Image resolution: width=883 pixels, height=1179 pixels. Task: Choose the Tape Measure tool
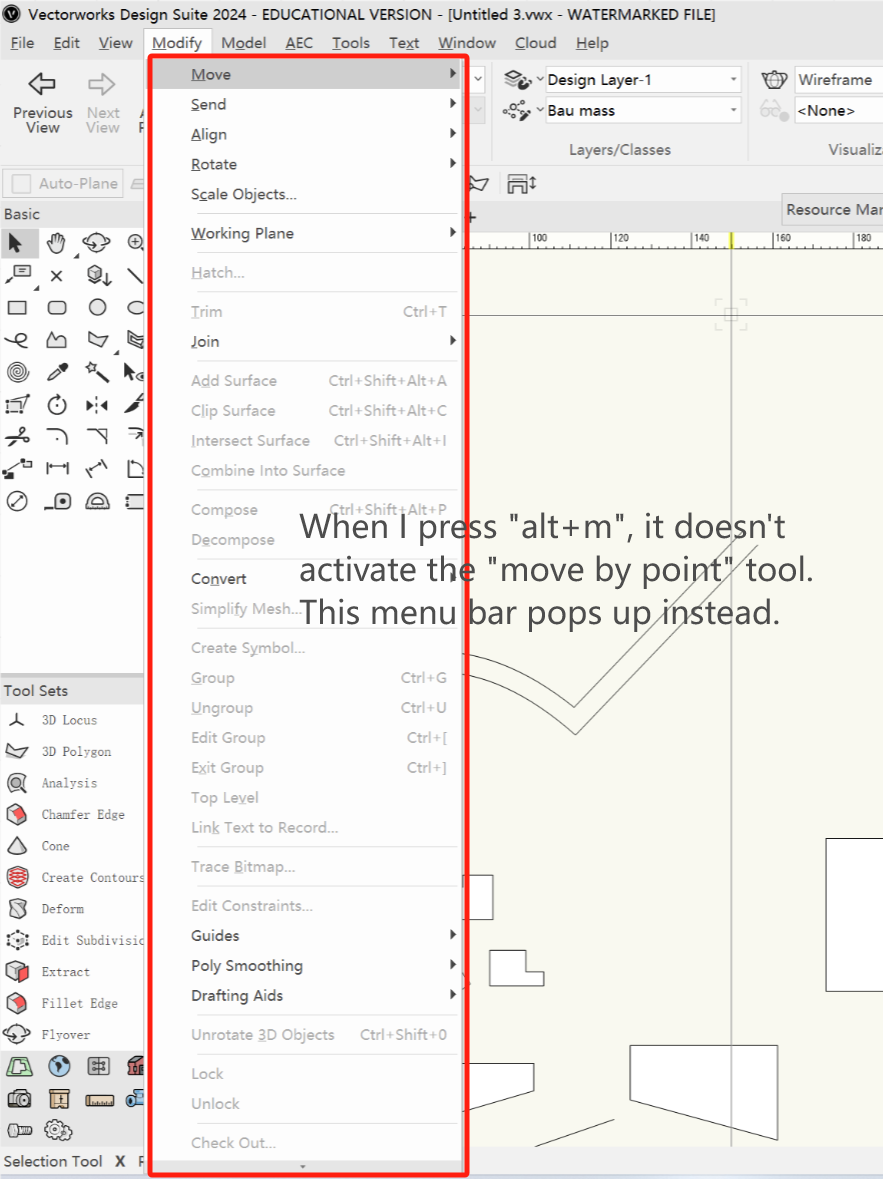click(56, 500)
